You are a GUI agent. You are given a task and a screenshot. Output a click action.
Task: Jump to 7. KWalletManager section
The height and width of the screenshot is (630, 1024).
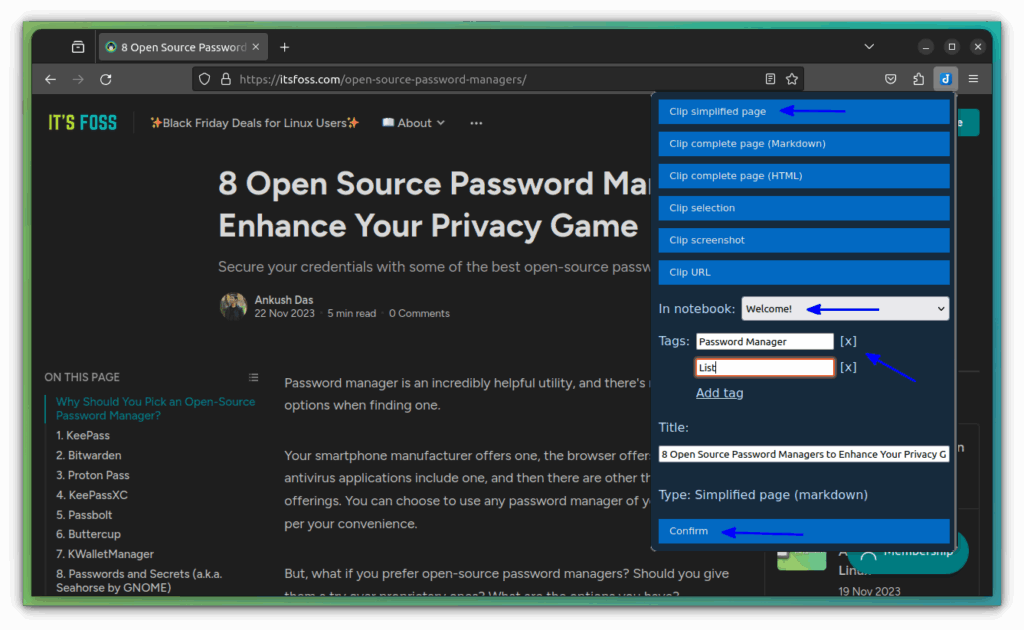tap(105, 554)
